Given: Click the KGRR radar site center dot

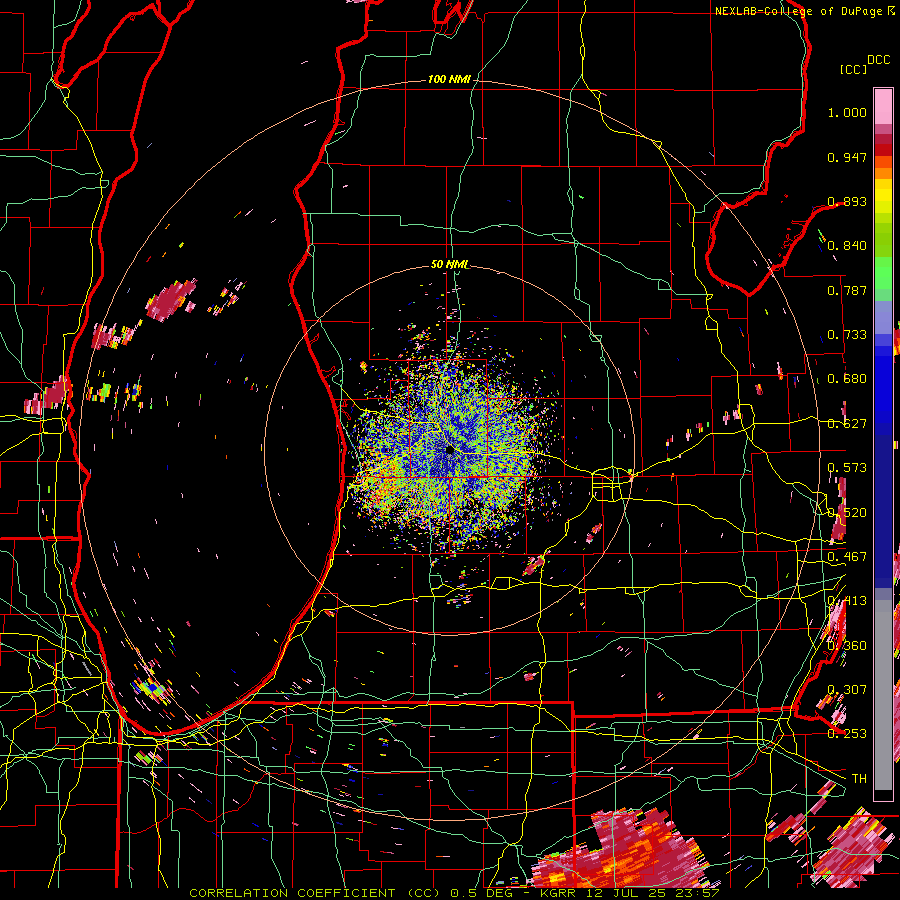Looking at the screenshot, I should [449, 451].
